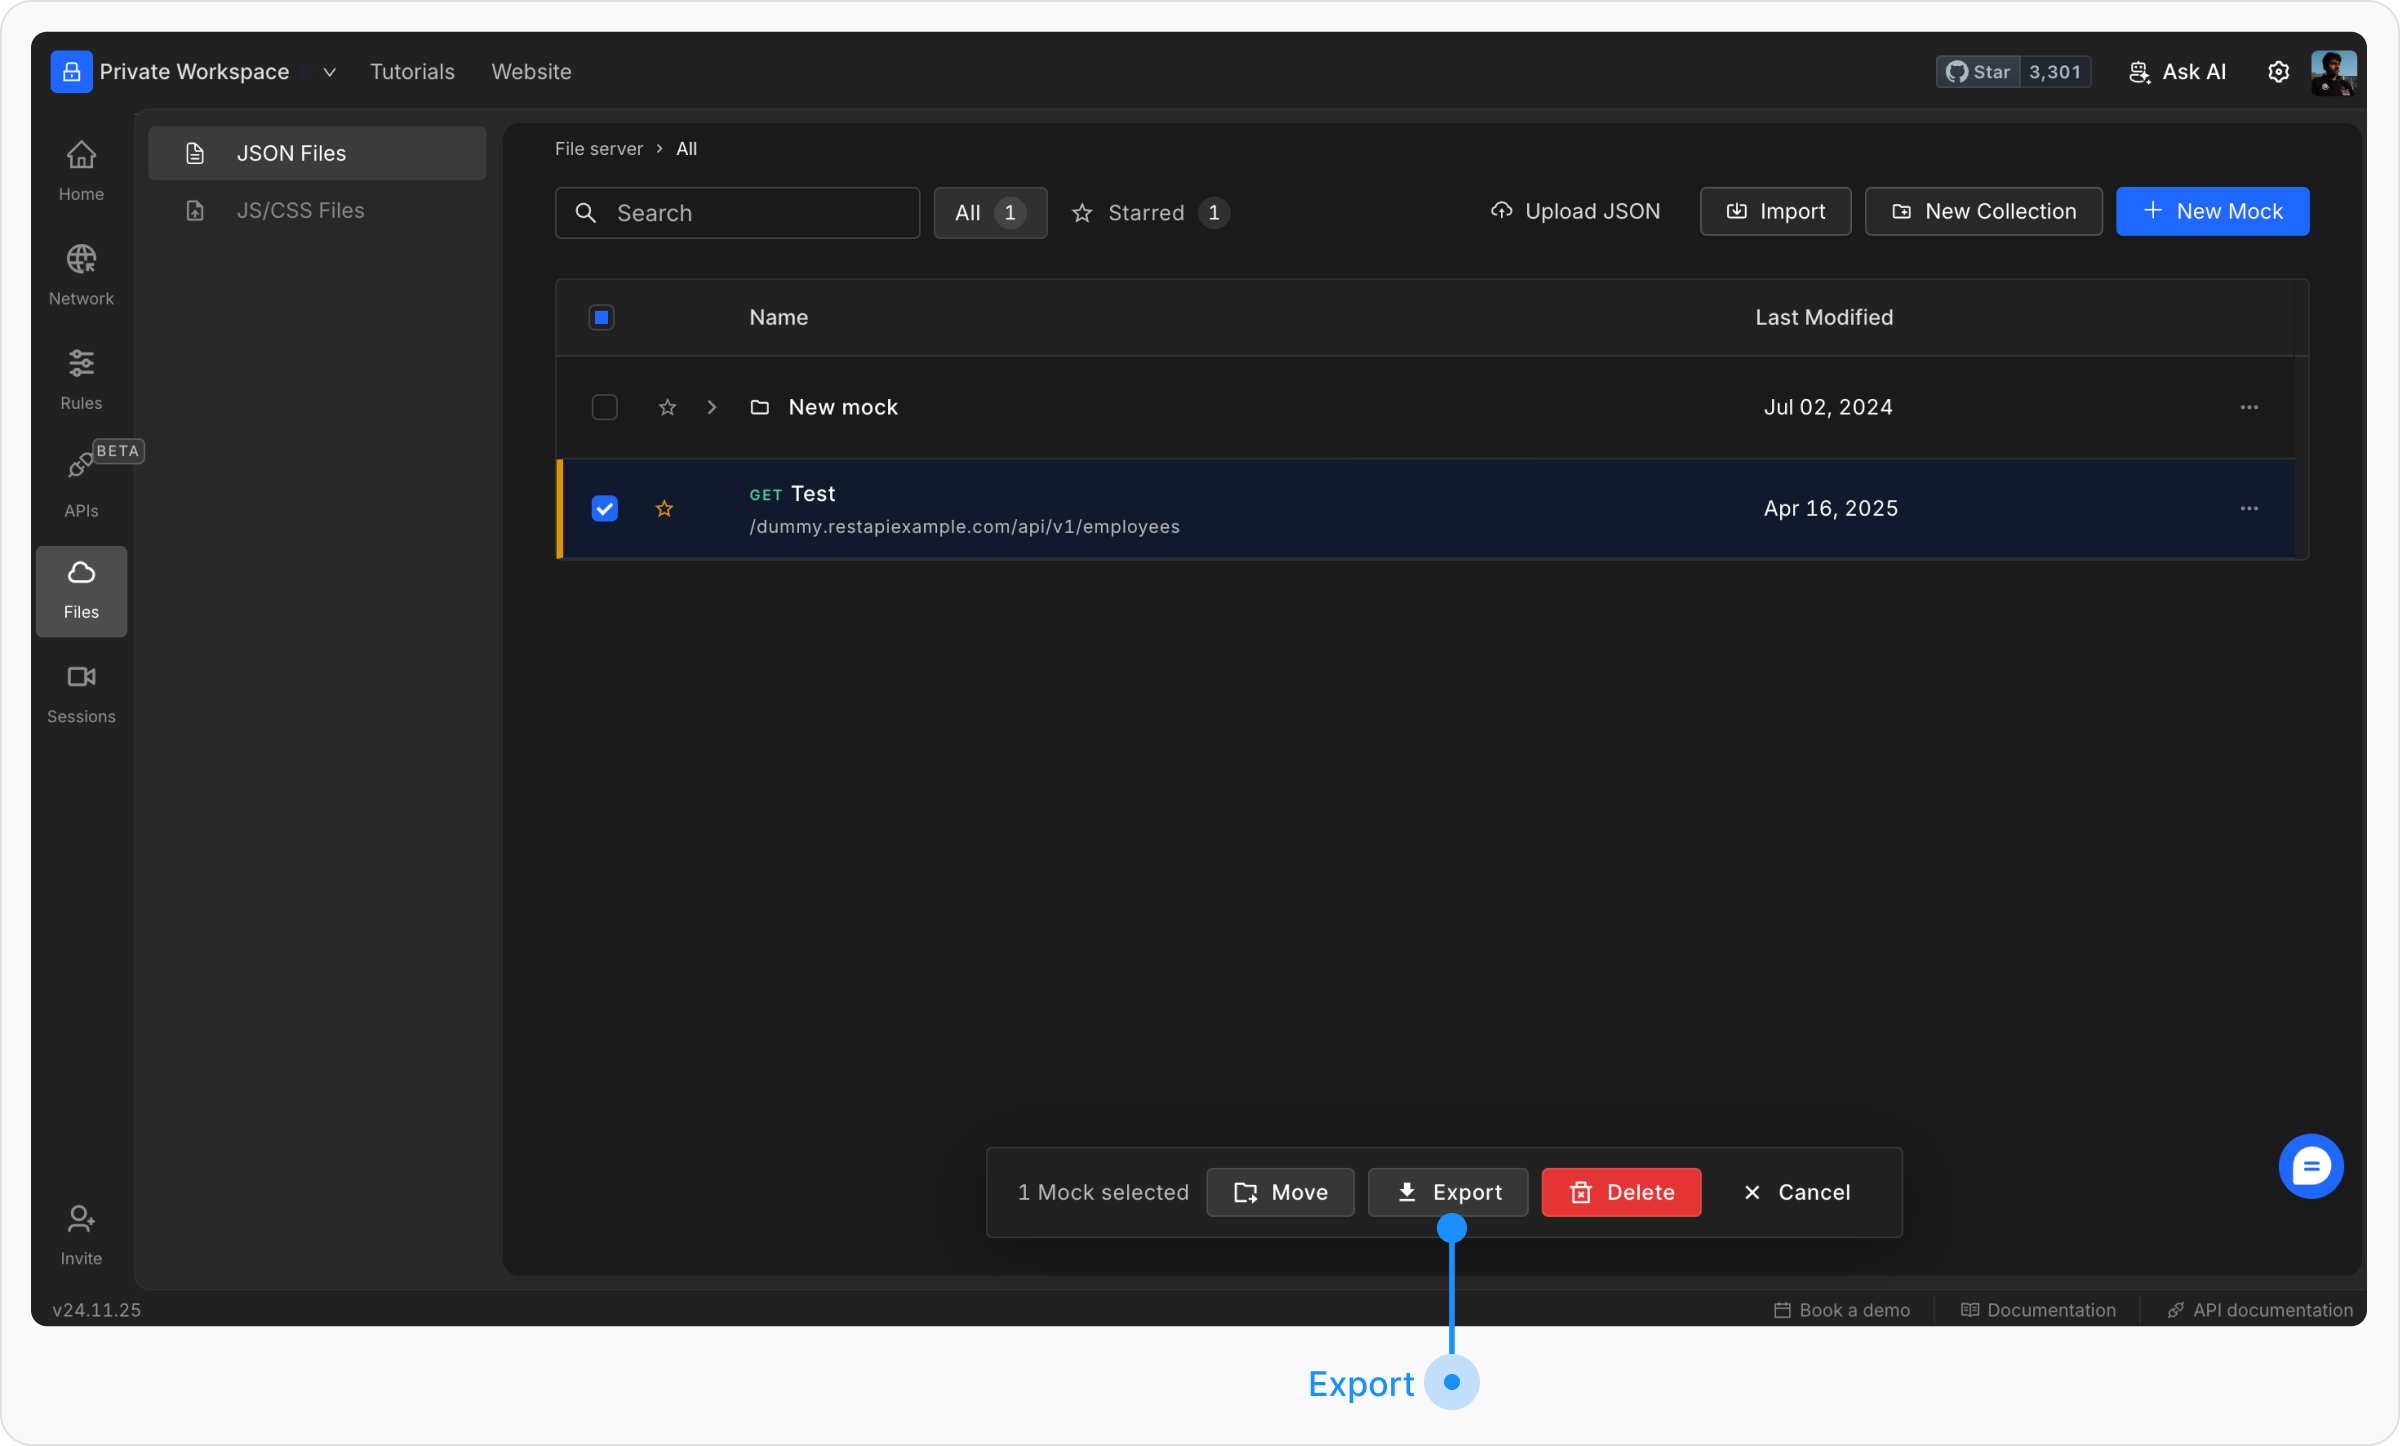Viewport: 2400px width, 1446px height.
Task: Open more options for Test mock
Action: (x=2249, y=508)
